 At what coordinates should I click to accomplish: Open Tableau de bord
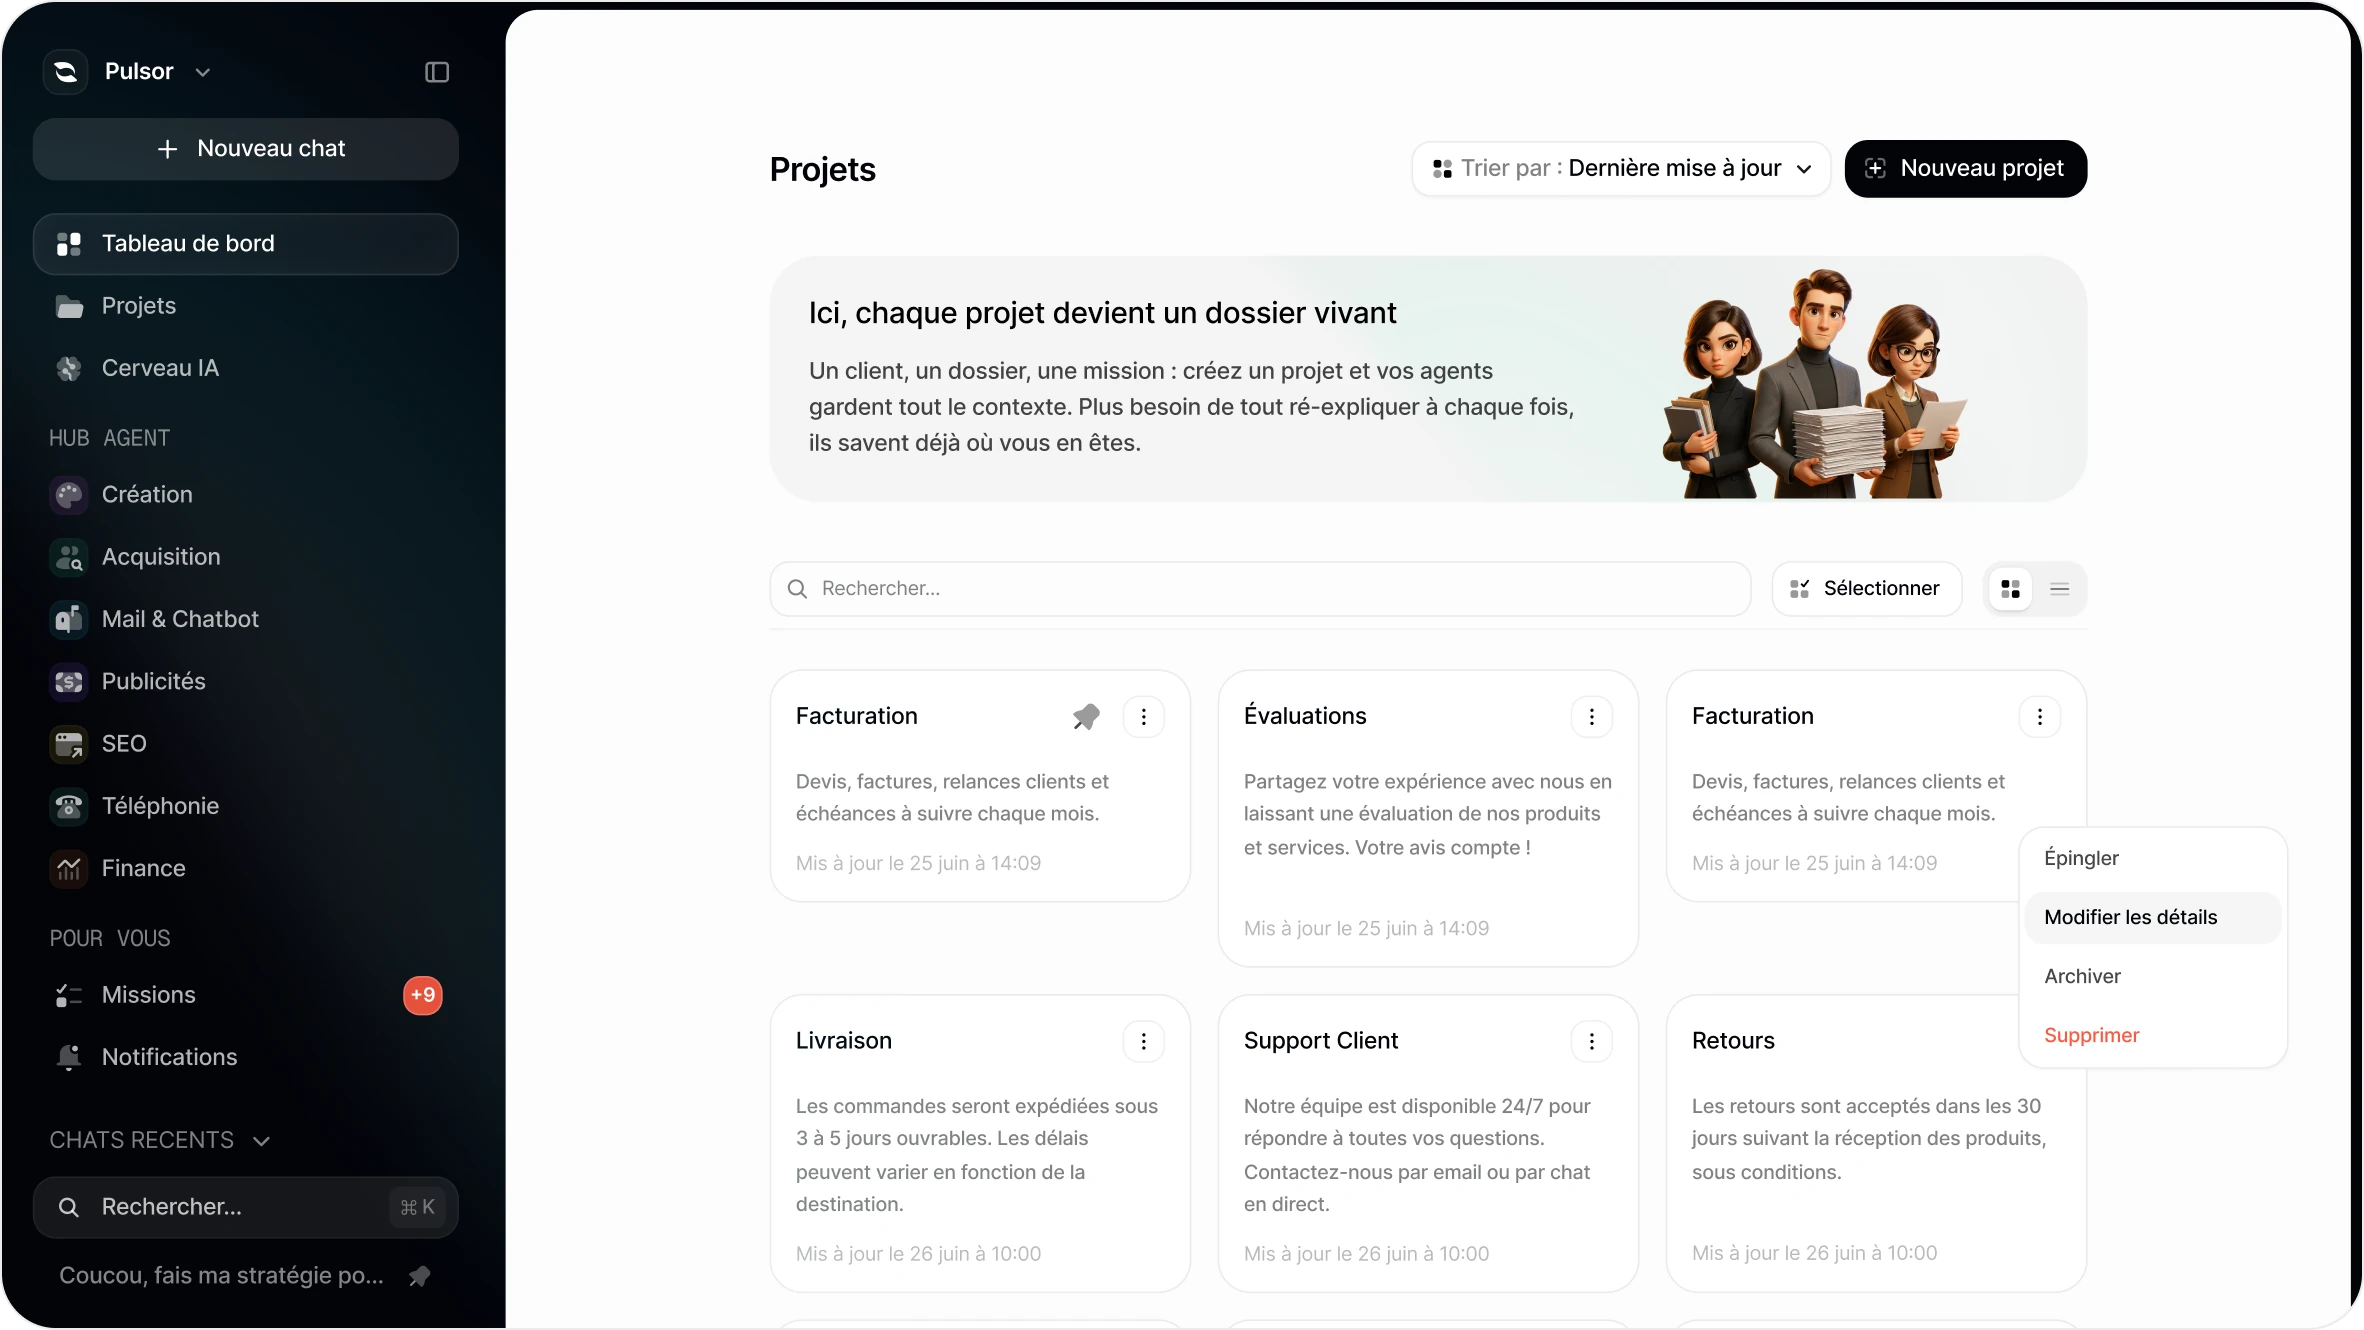click(x=246, y=244)
